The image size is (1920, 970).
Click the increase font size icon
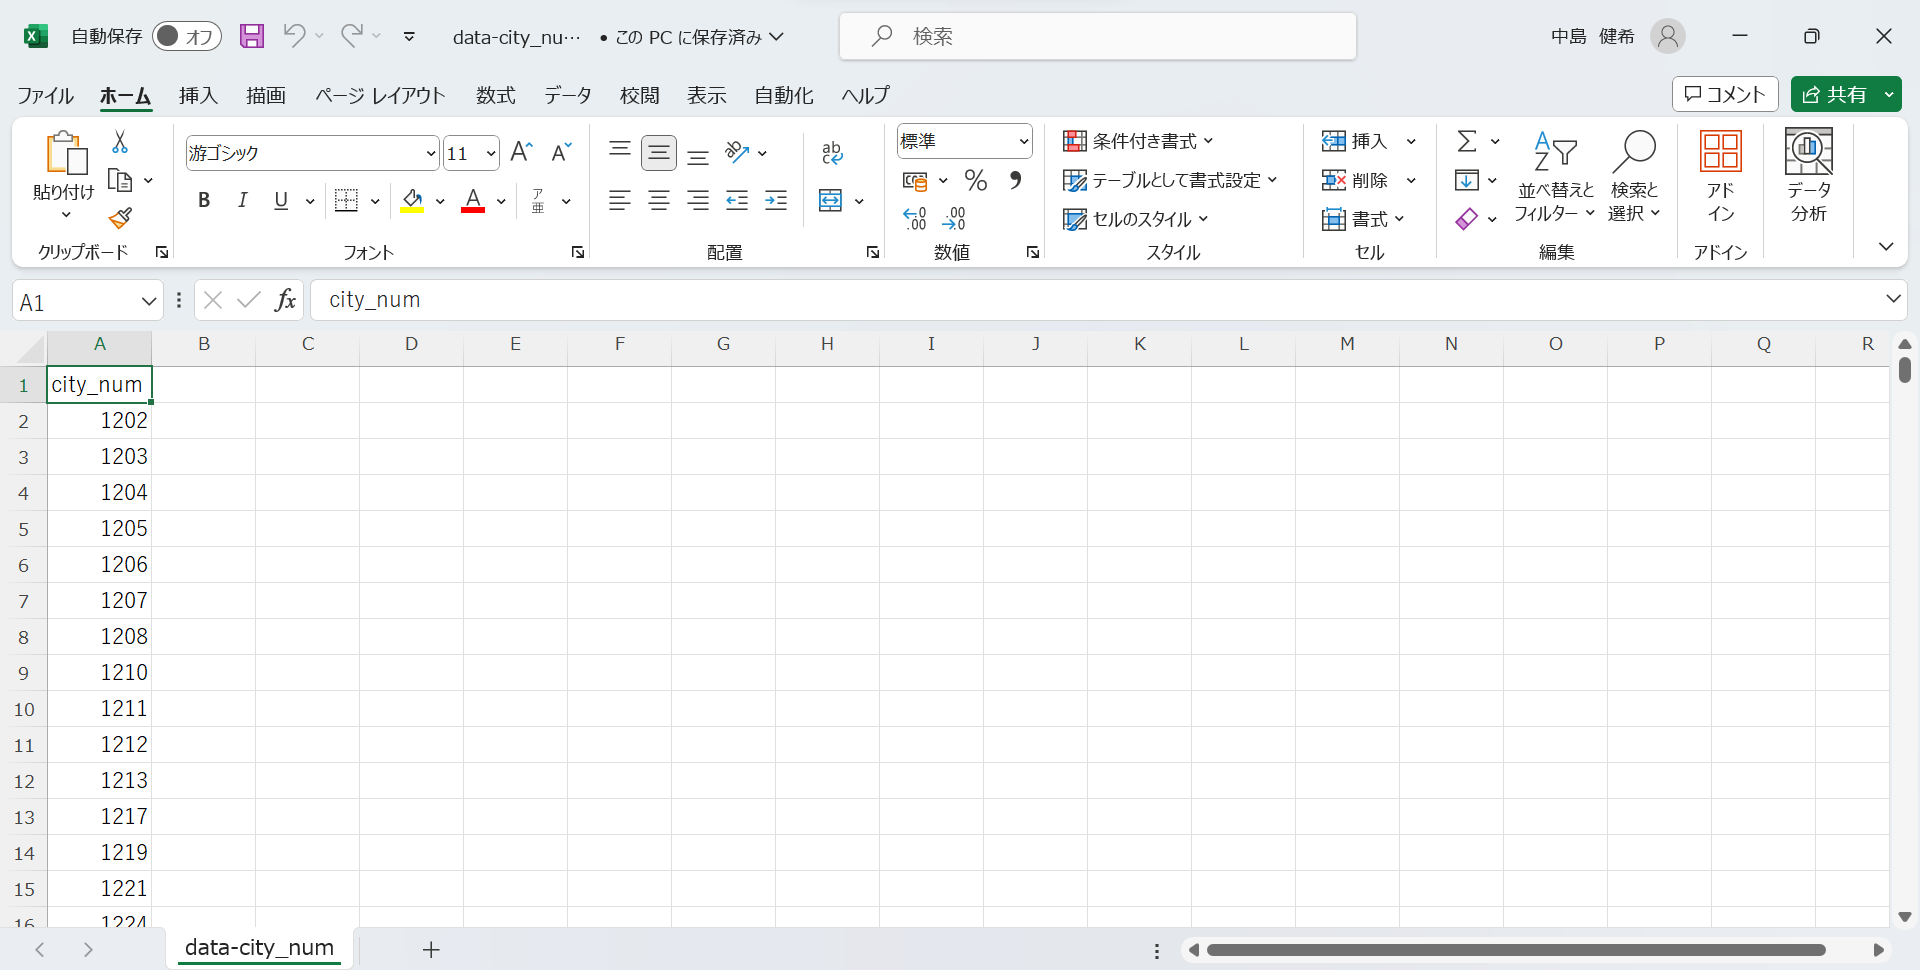click(x=521, y=152)
